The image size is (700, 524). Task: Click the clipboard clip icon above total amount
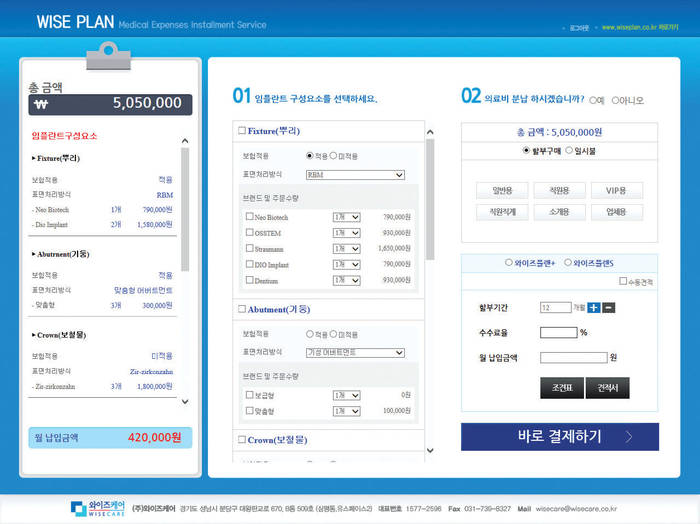tap(108, 56)
